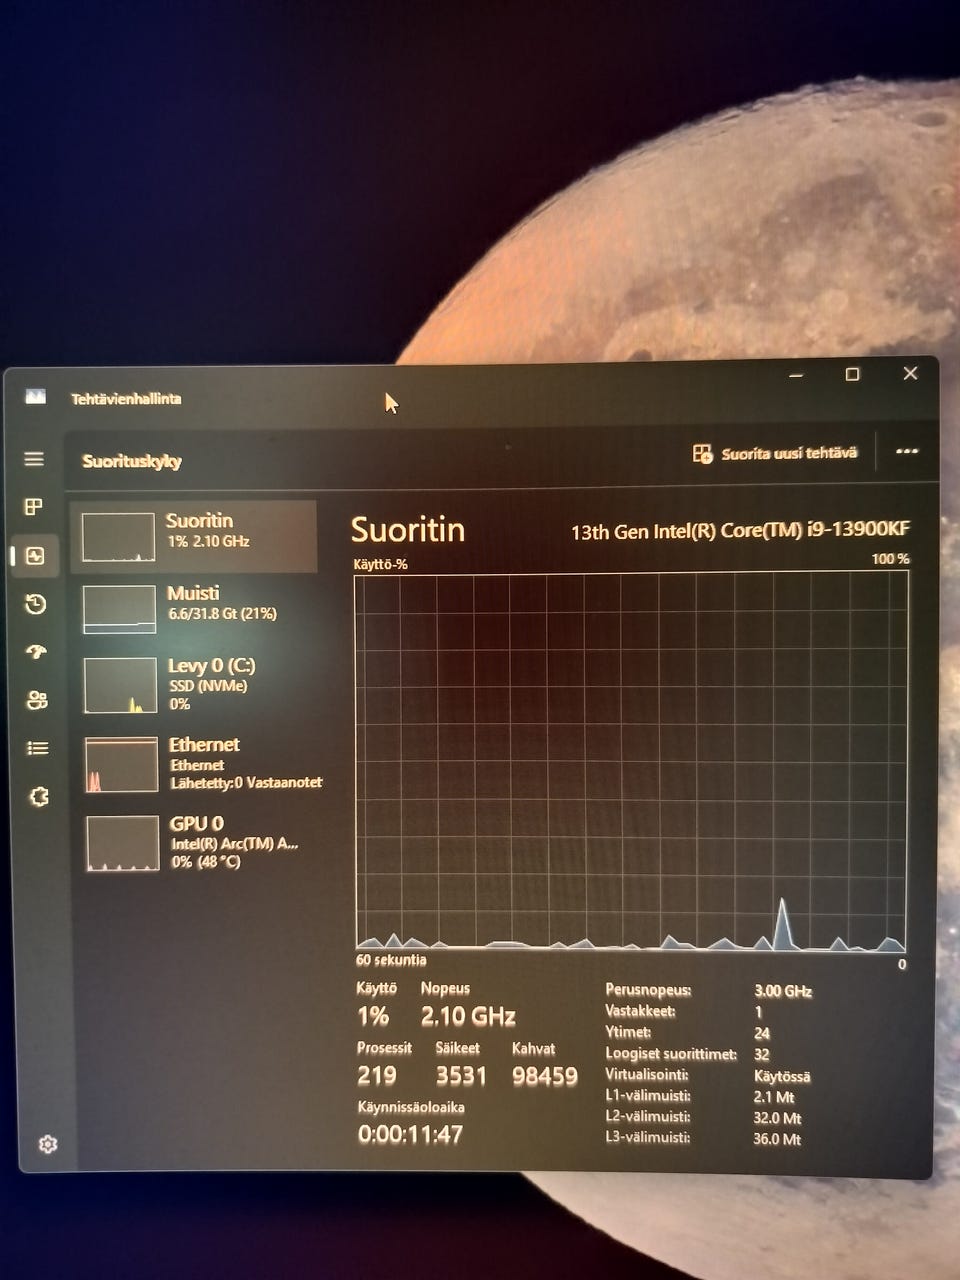Screen dimensions: 960x1280
Task: Select the Performance page icon
Action: pos(35,555)
